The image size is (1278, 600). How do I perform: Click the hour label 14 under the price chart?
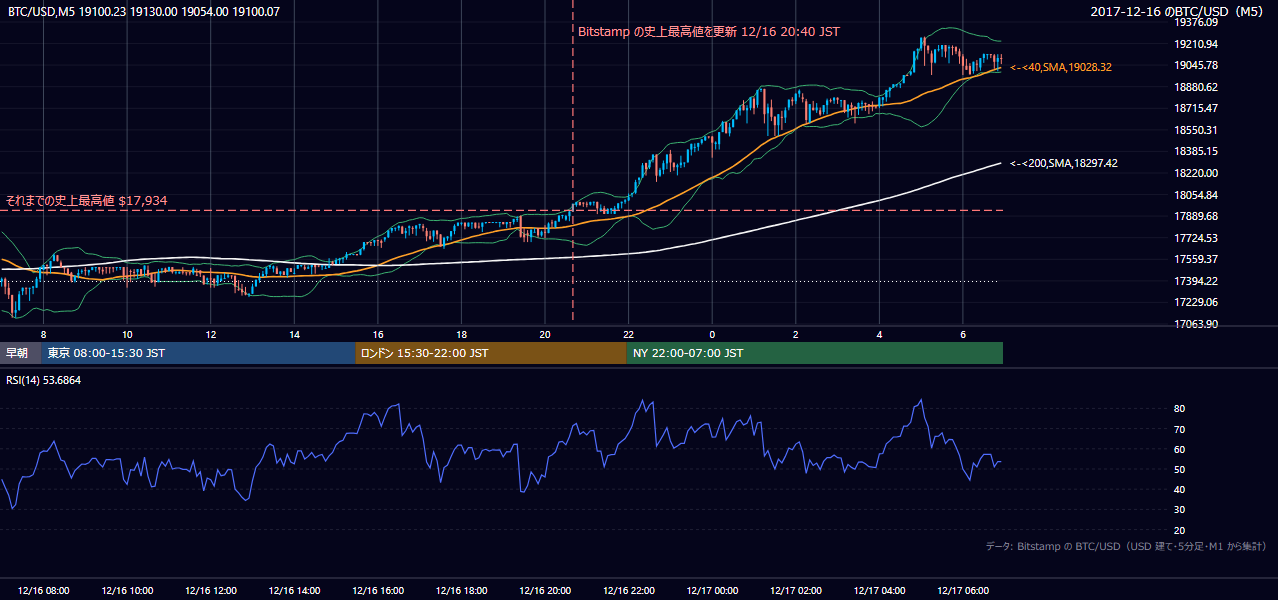(x=295, y=334)
